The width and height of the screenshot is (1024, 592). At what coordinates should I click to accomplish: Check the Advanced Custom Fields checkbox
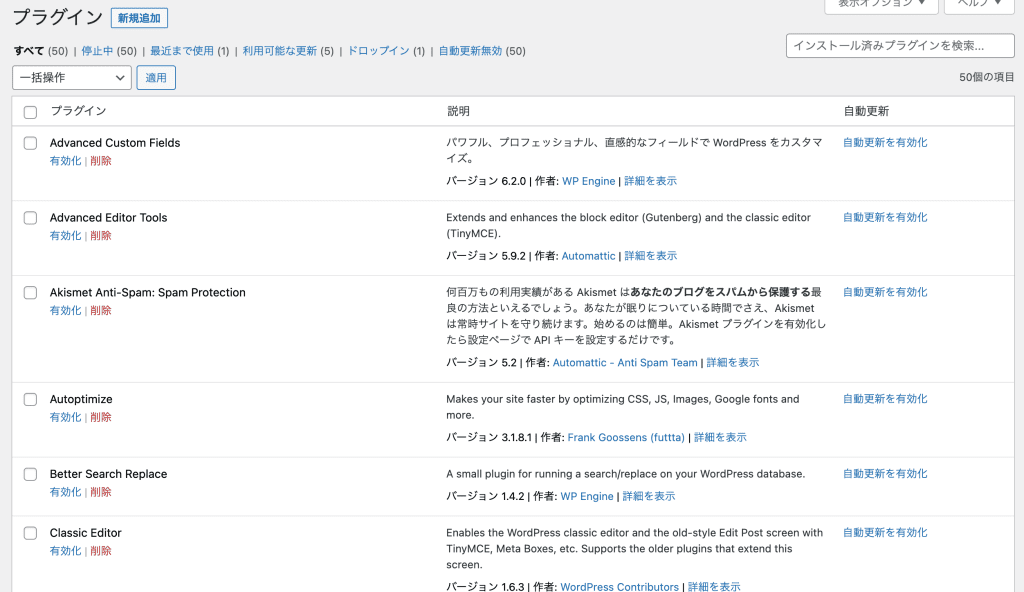[30, 143]
